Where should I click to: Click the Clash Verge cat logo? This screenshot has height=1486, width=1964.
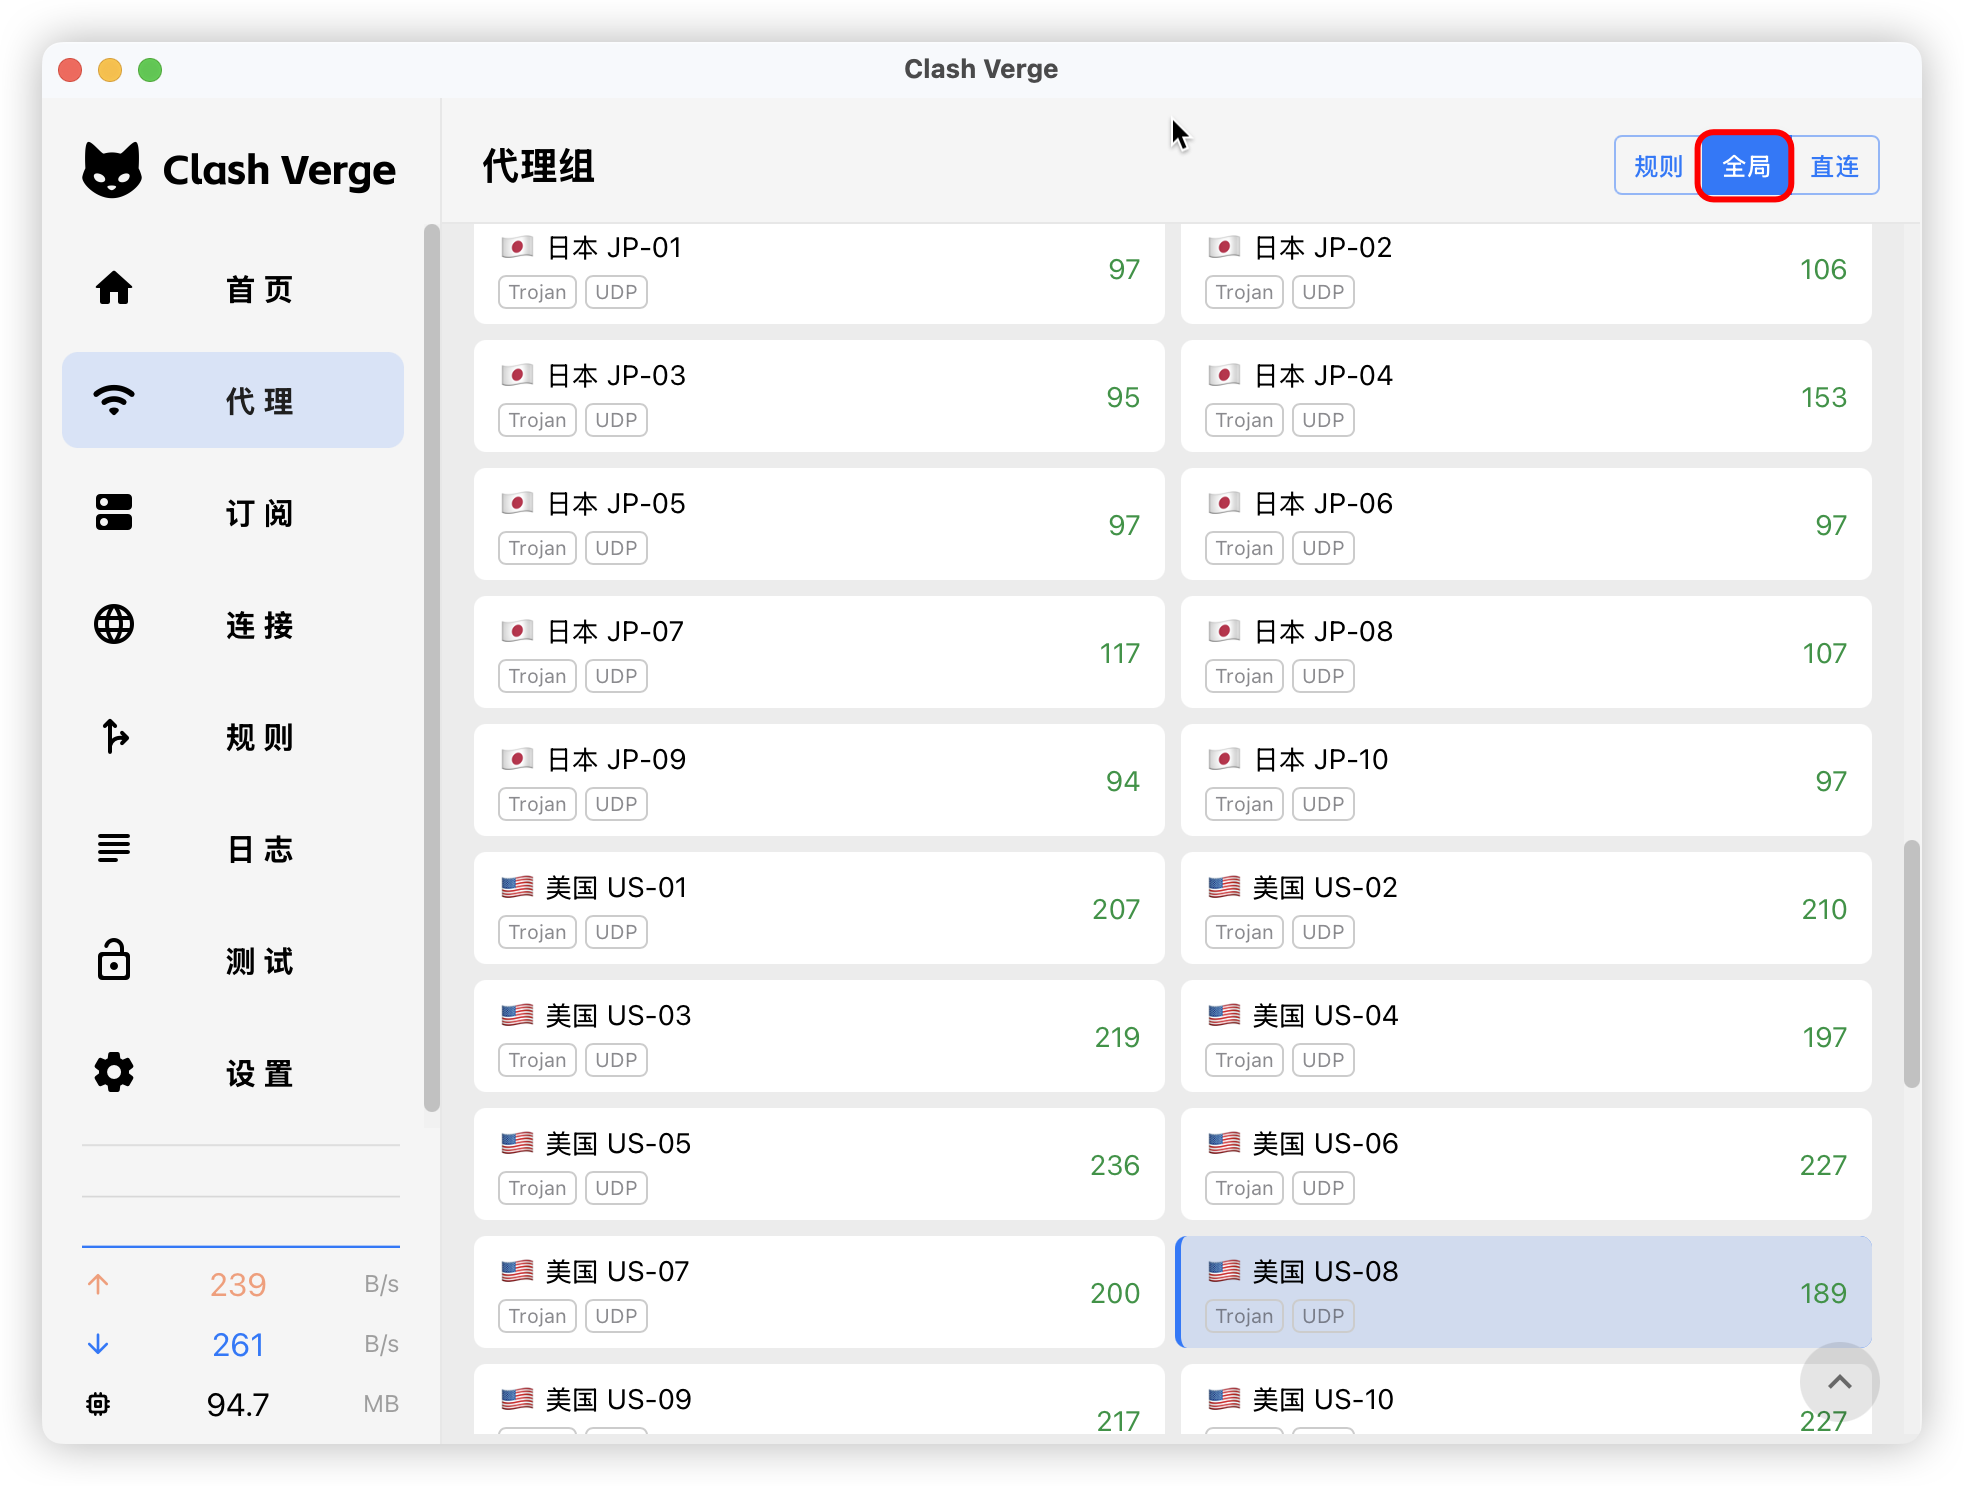[x=112, y=170]
